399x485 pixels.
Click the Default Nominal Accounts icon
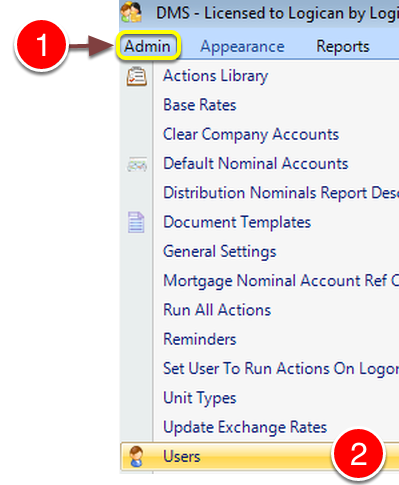(137, 164)
